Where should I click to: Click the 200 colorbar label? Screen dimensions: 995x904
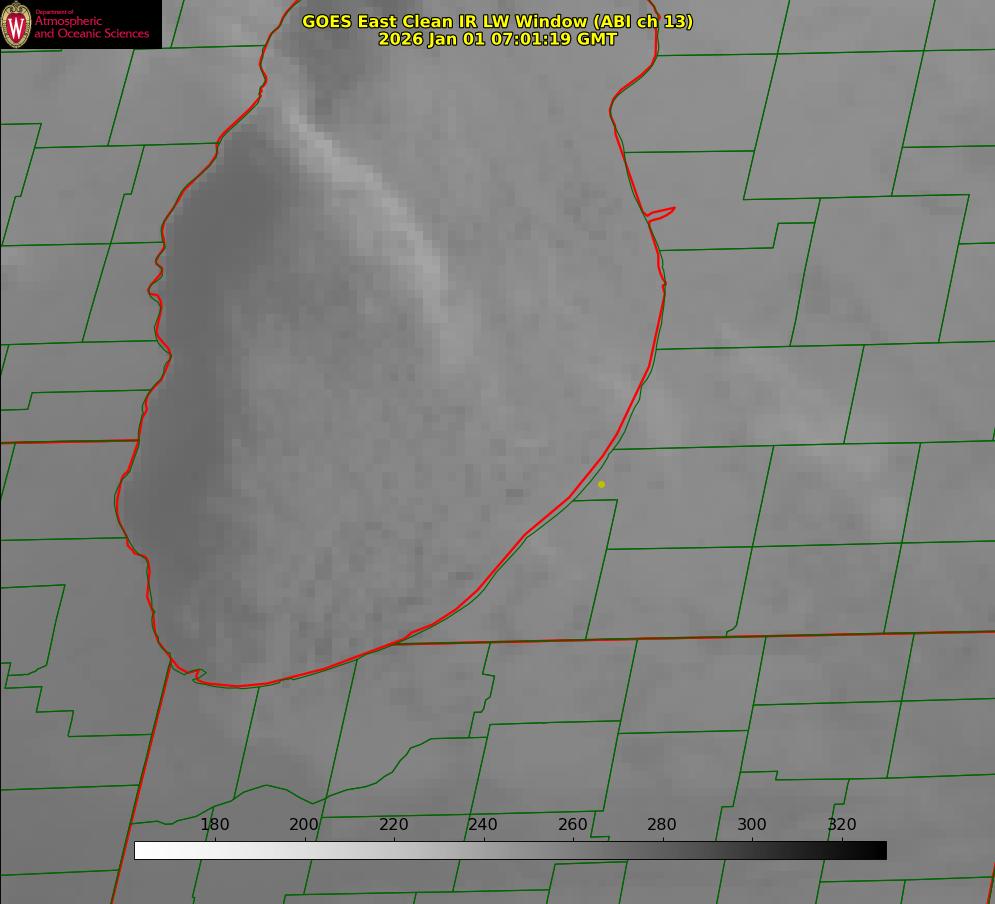tap(304, 824)
